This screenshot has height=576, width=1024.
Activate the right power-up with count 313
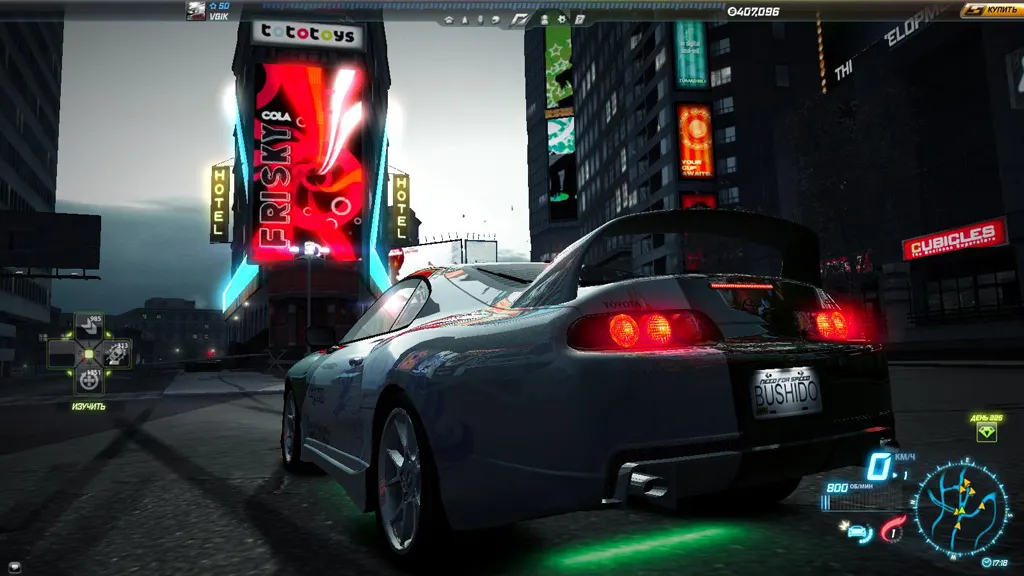[x=116, y=353]
